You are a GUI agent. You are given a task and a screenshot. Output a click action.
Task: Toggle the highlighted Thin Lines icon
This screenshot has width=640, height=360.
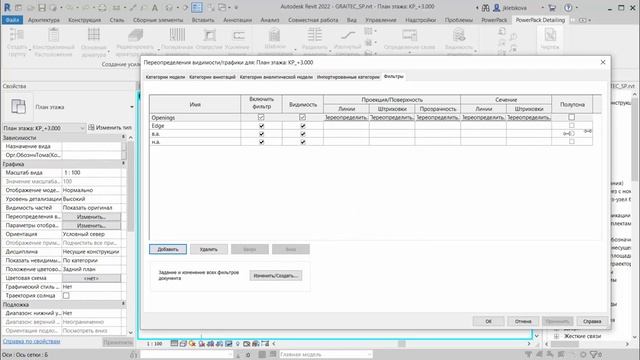[197, 7]
